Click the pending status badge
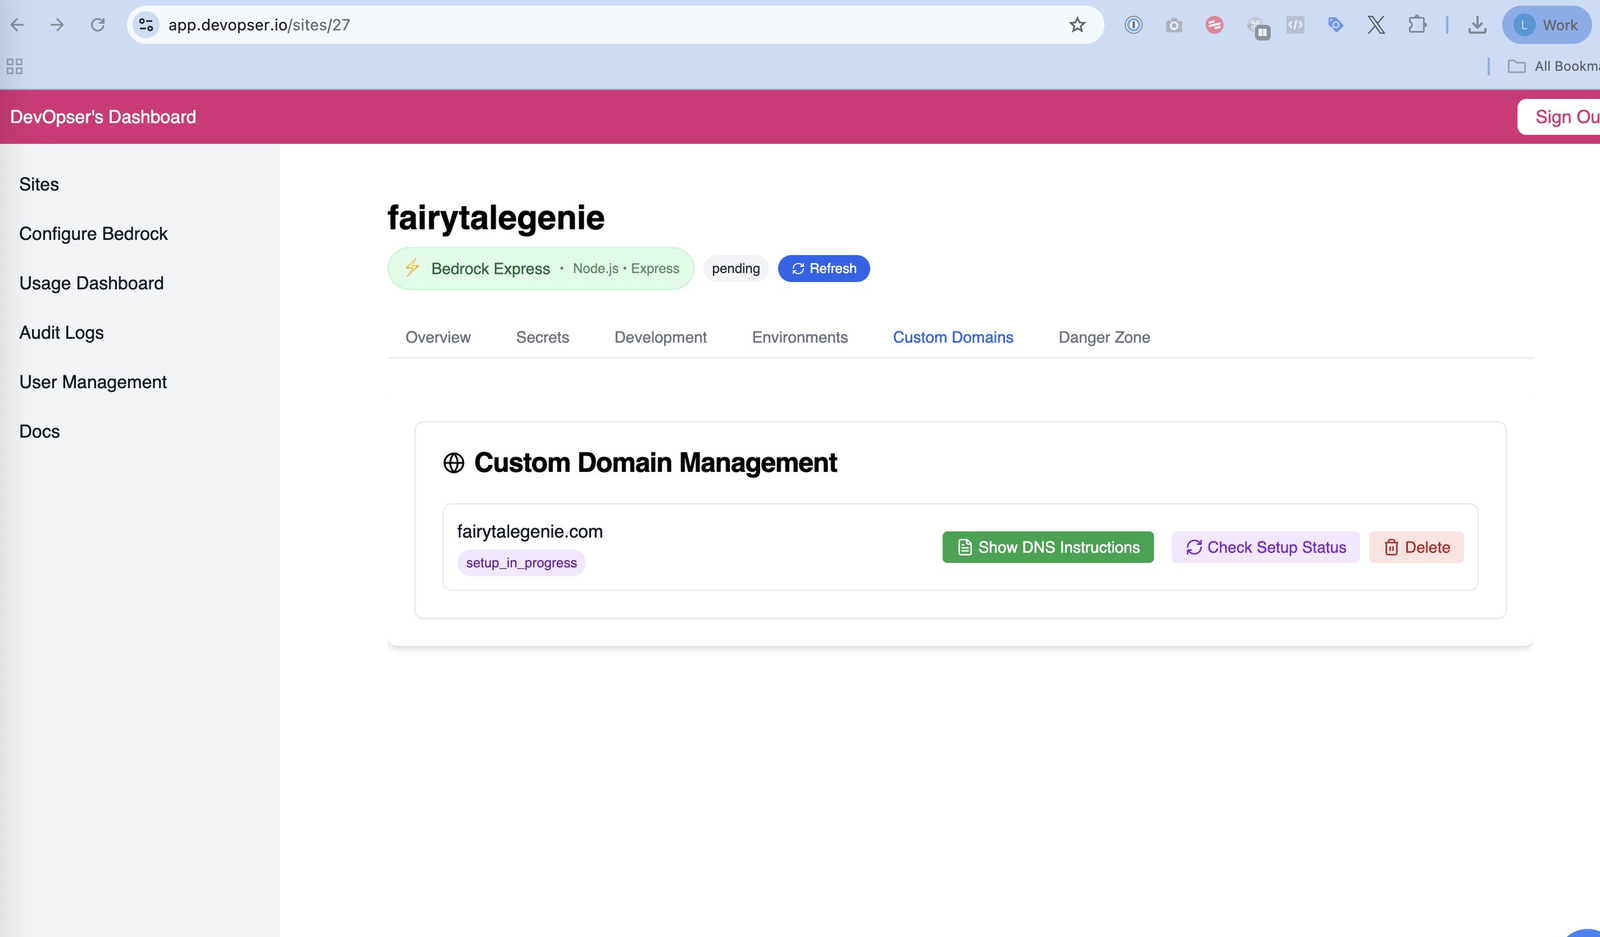 (736, 268)
